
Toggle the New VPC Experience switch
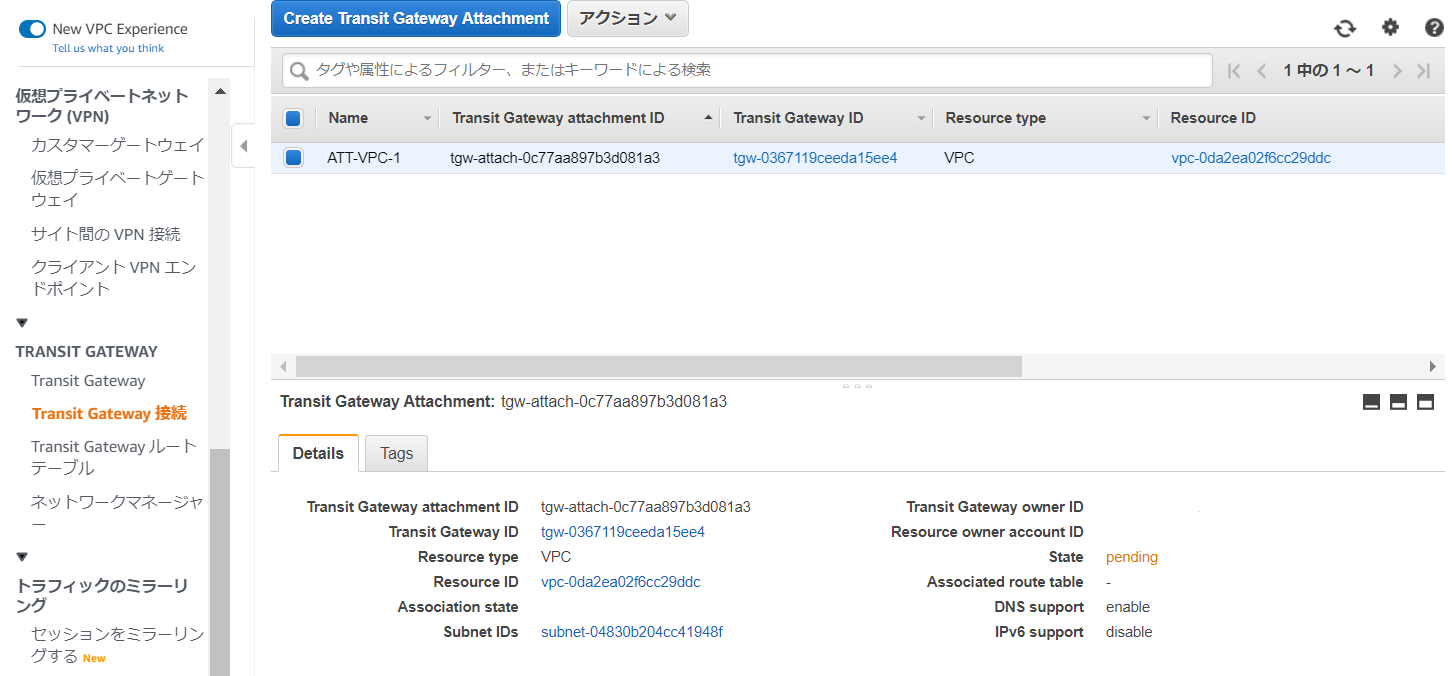coord(32,29)
